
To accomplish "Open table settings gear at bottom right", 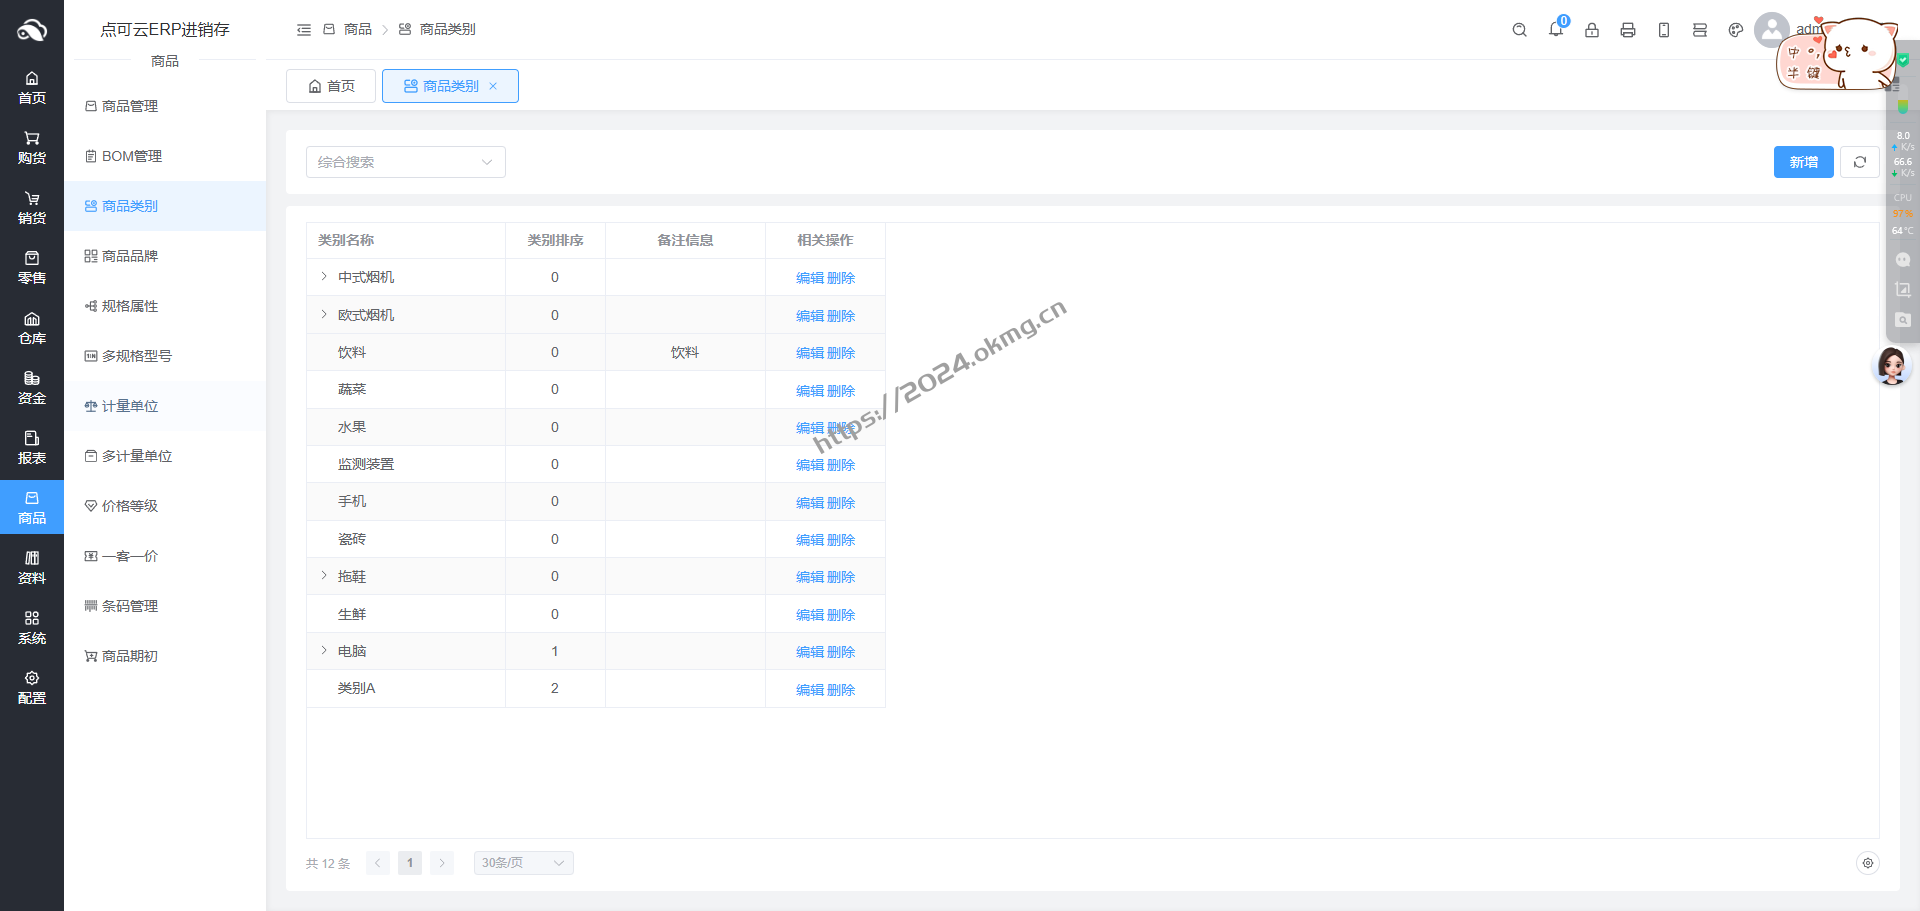I will point(1867,863).
